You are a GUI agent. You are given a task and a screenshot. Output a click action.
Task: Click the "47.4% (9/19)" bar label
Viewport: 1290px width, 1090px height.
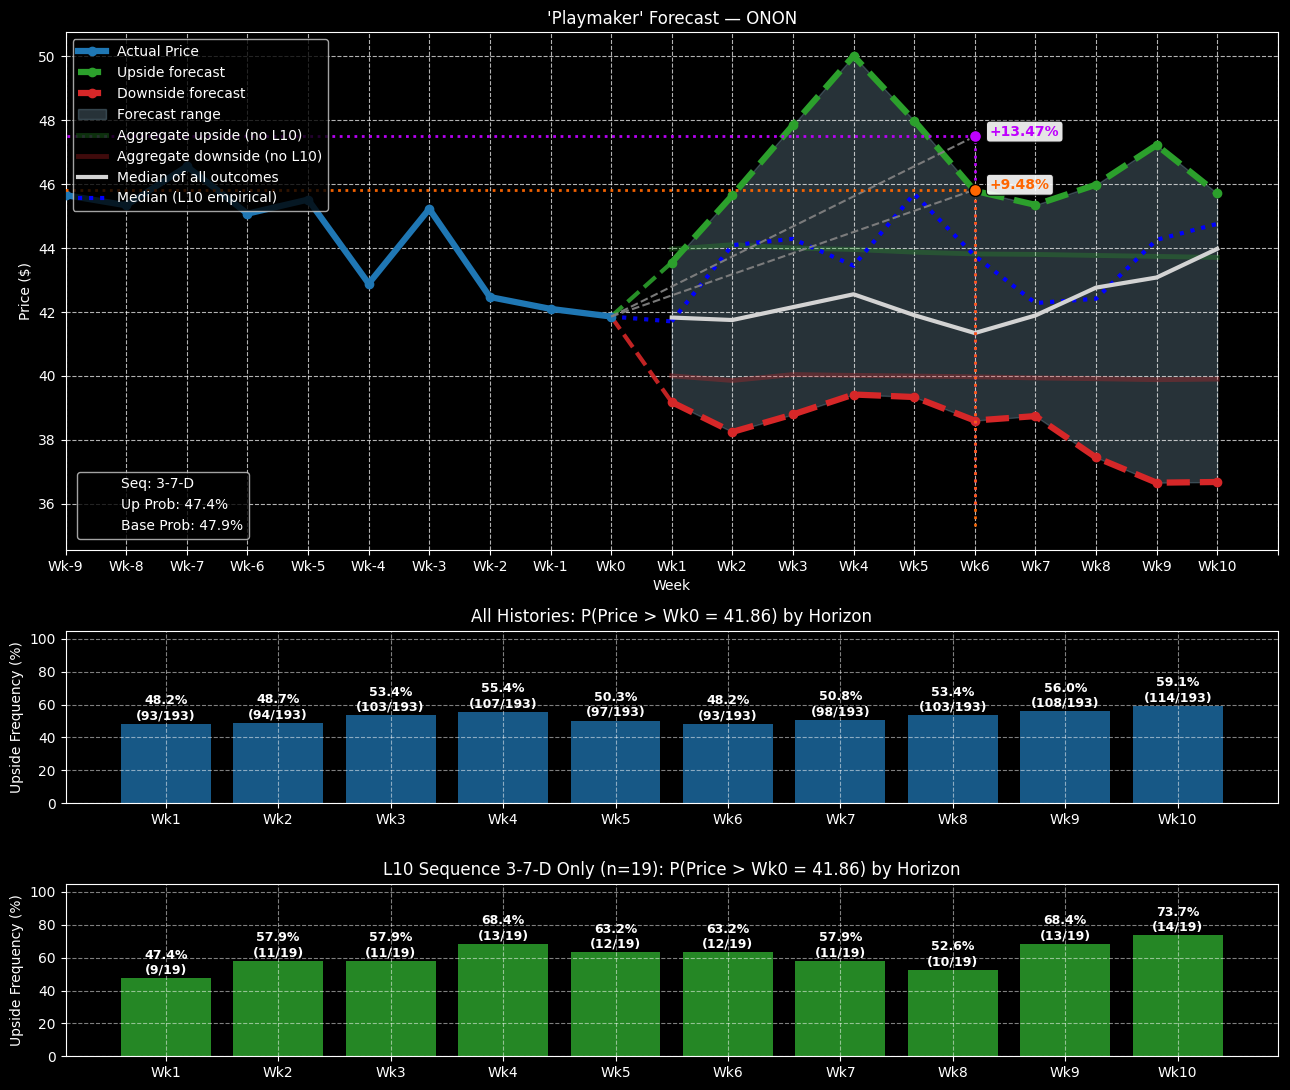coord(166,962)
